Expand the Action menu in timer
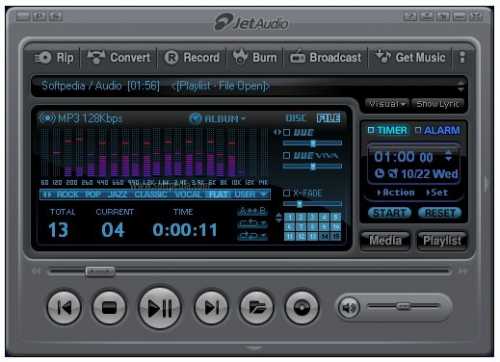Viewport: 500px width, 362px height. [395, 193]
